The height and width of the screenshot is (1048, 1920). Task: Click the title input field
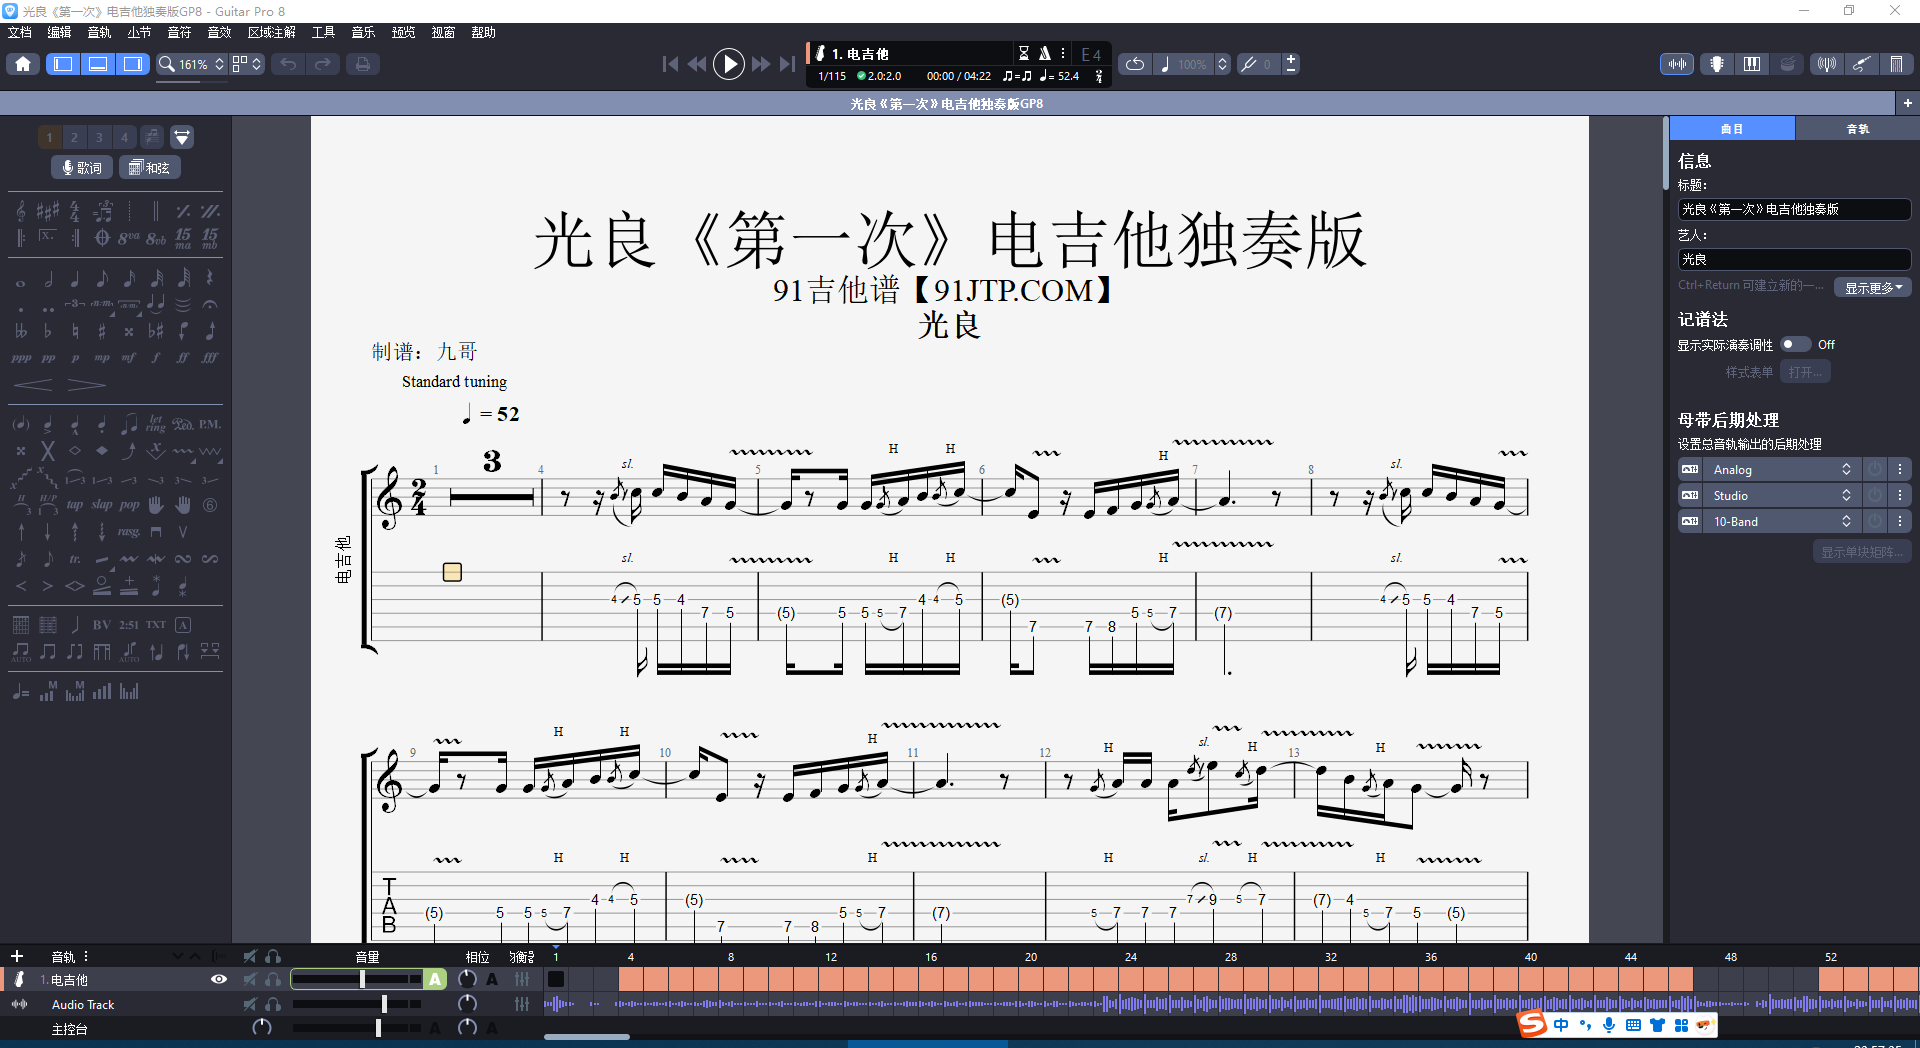[x=1794, y=209]
